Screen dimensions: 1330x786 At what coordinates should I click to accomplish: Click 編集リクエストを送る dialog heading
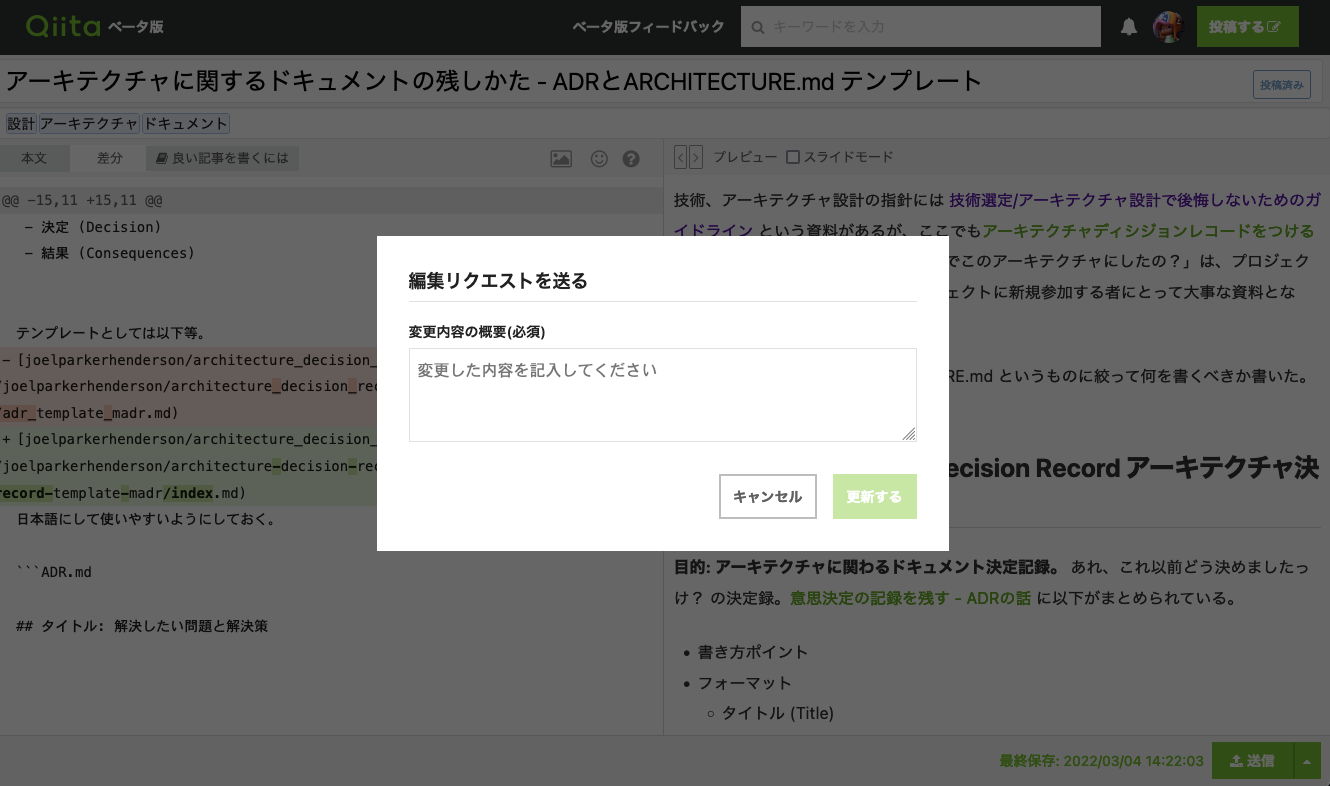[x=498, y=281]
